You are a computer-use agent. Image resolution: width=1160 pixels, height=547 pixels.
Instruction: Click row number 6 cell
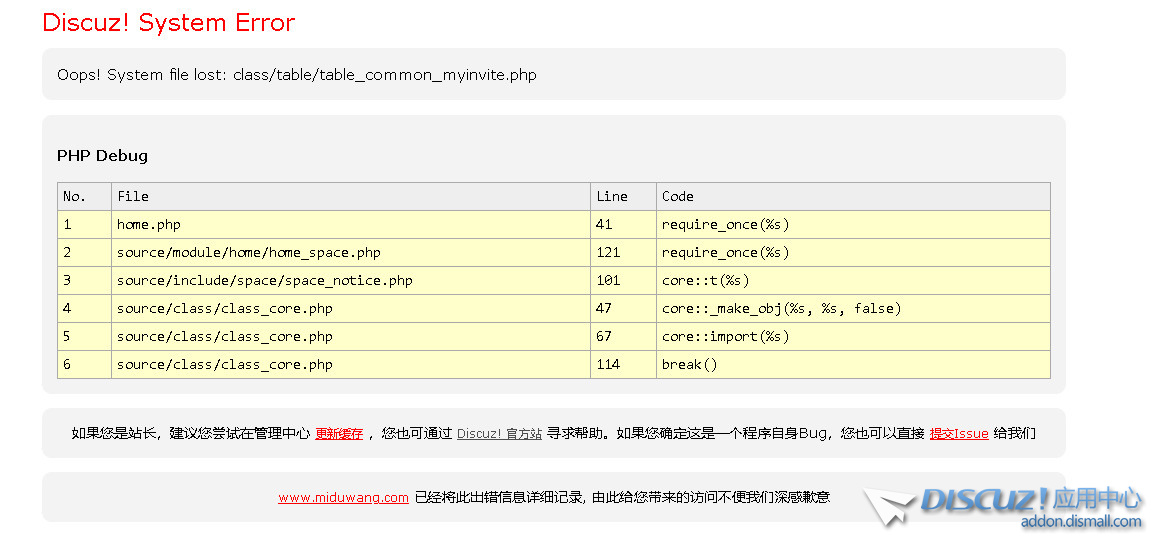pyautogui.click(x=84, y=365)
